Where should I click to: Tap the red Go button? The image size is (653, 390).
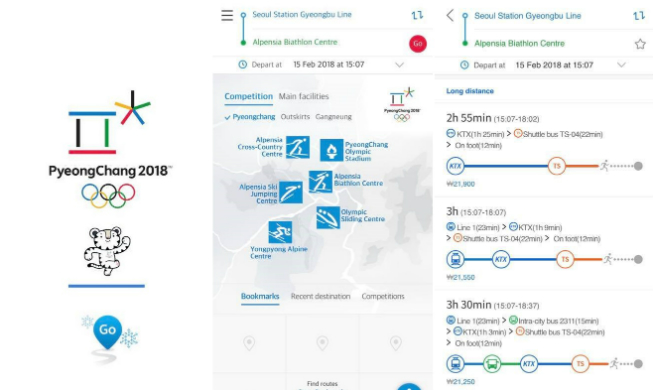pyautogui.click(x=418, y=43)
